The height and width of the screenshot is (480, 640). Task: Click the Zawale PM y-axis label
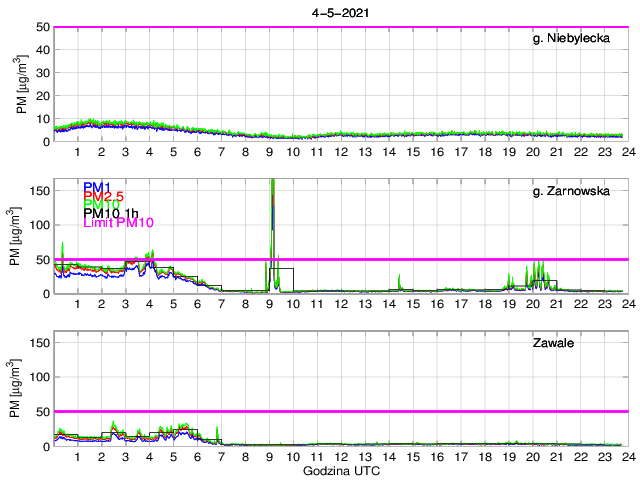pos(15,389)
